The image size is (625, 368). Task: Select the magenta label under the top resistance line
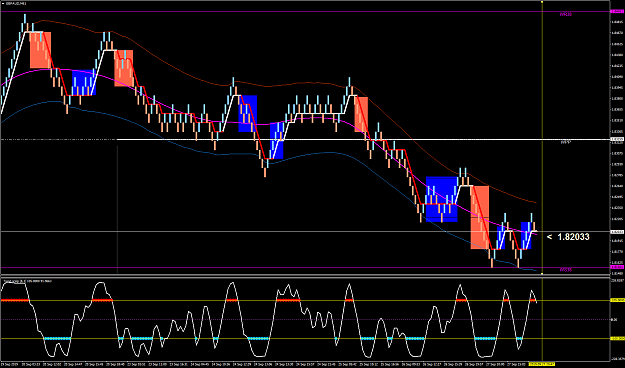[x=566, y=15]
